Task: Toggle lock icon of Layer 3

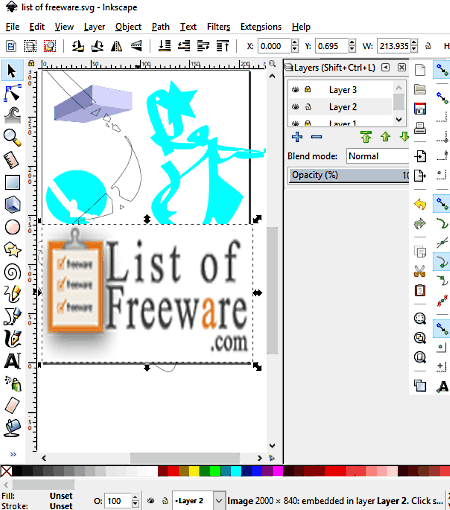Action: [x=308, y=89]
